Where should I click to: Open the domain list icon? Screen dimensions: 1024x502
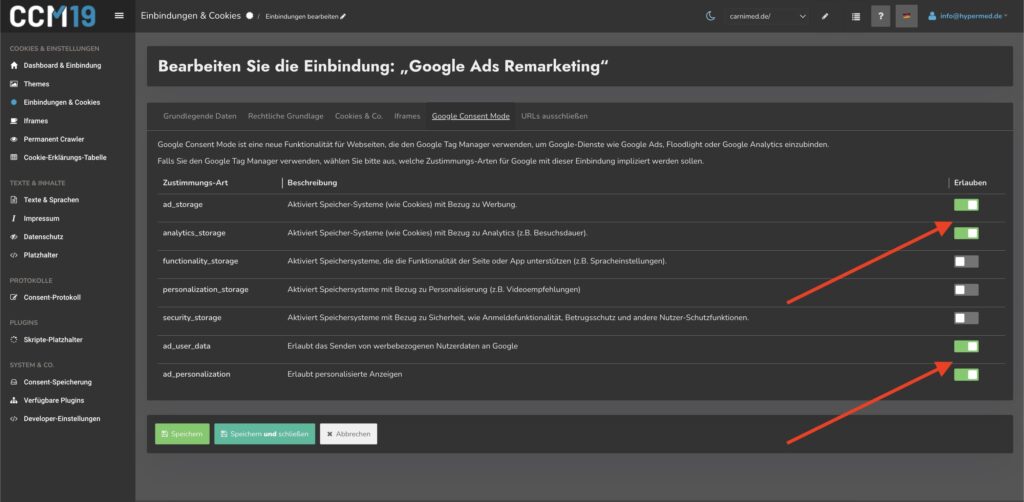point(856,16)
